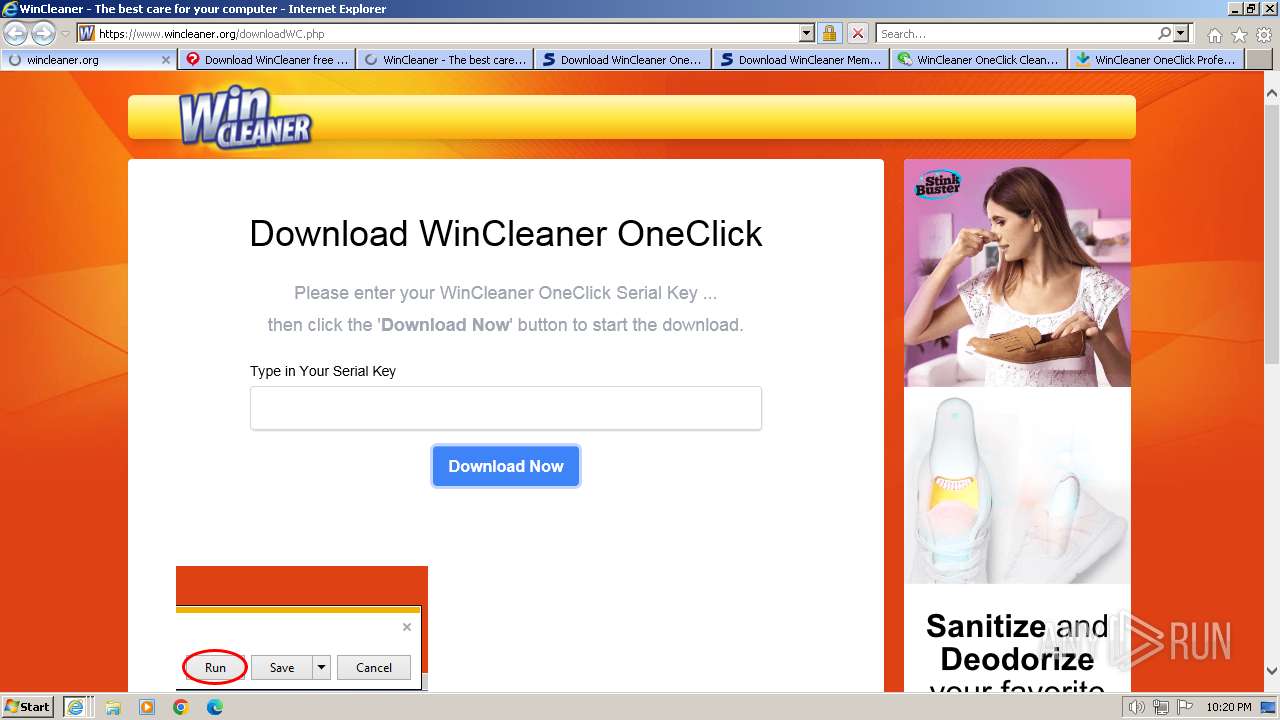Click the Search box in Internet Explorer
This screenshot has width=1280, height=720.
coord(1016,34)
